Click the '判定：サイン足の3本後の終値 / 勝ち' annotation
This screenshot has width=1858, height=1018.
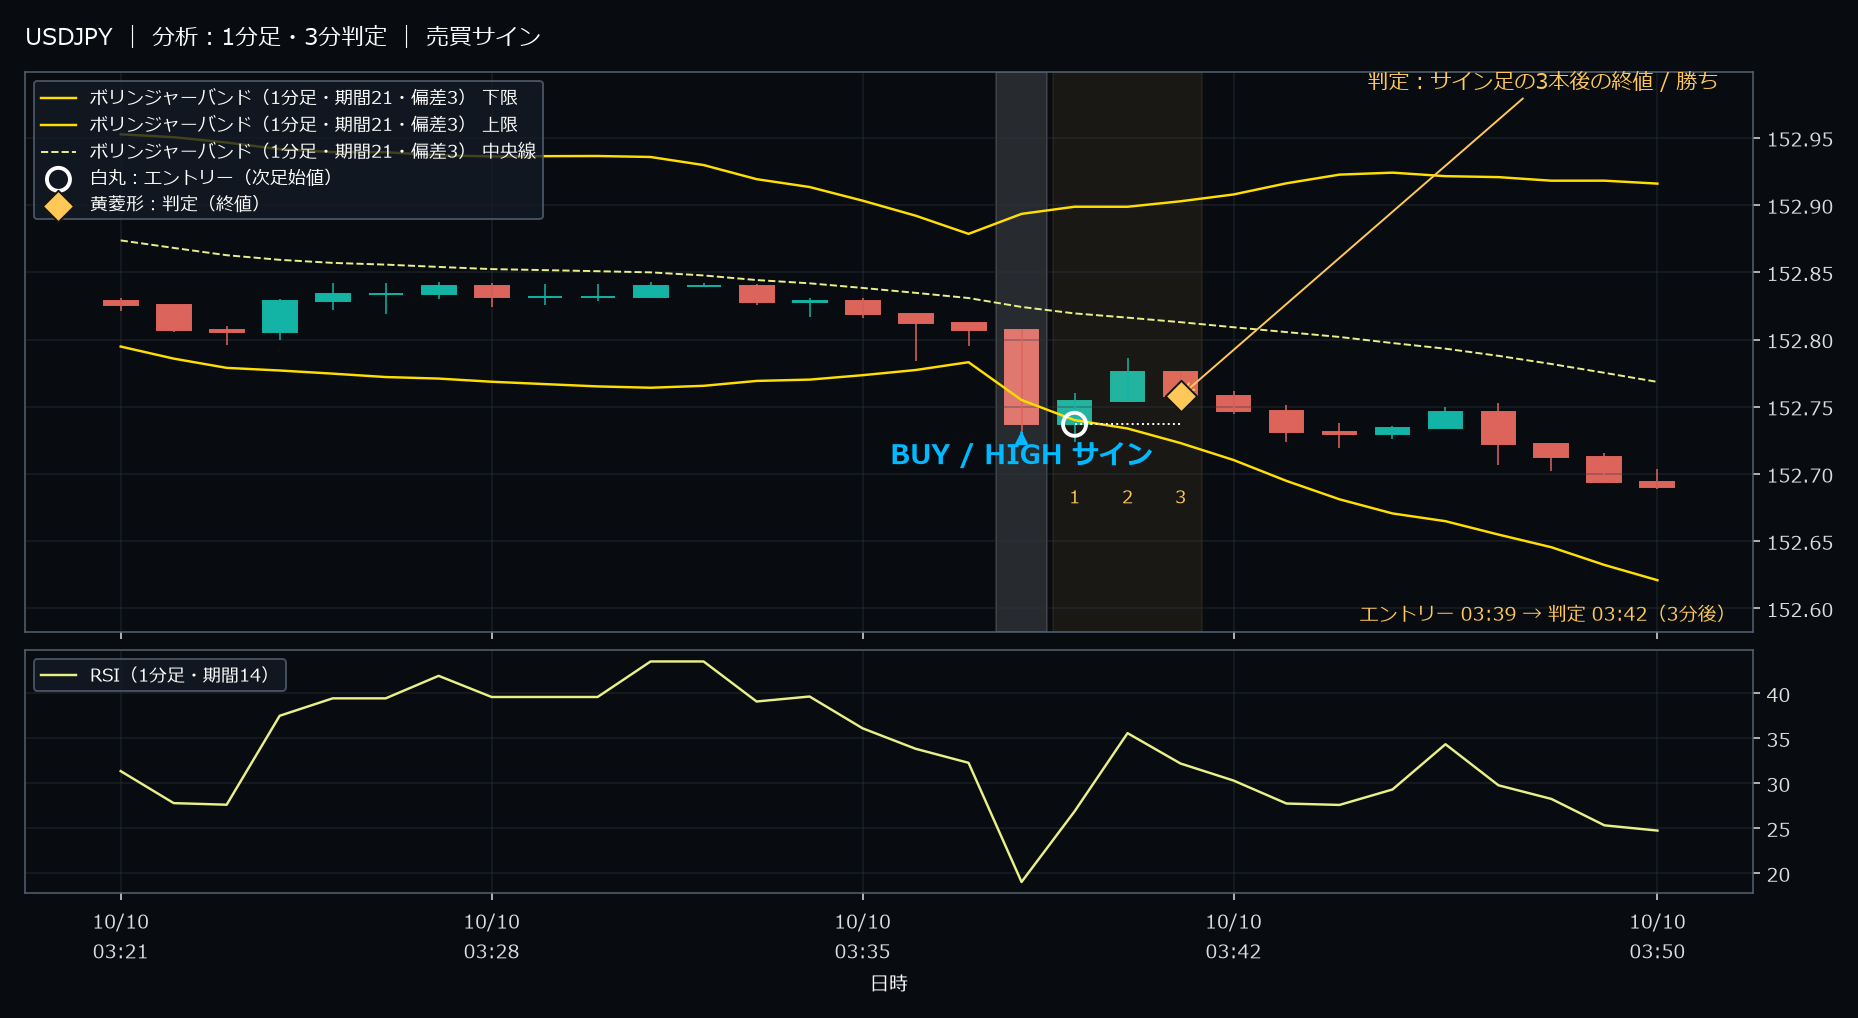pos(1542,81)
